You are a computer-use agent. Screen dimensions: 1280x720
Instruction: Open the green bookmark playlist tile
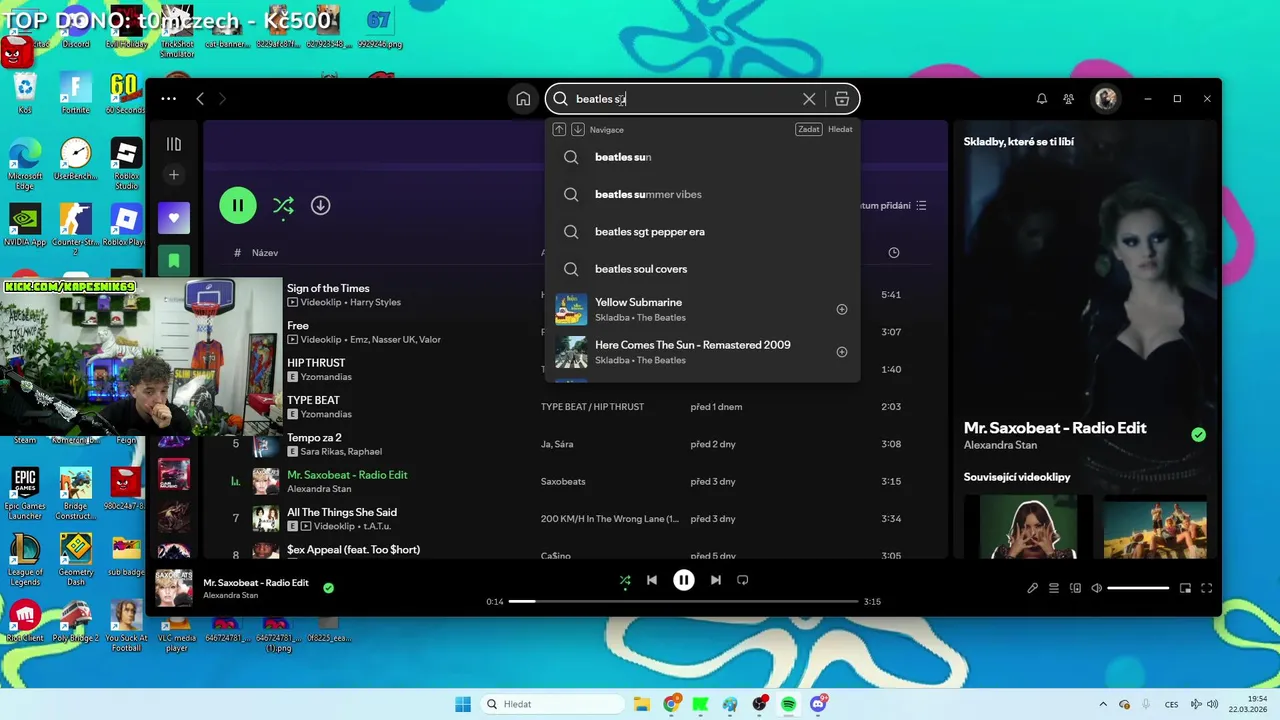pyautogui.click(x=174, y=260)
